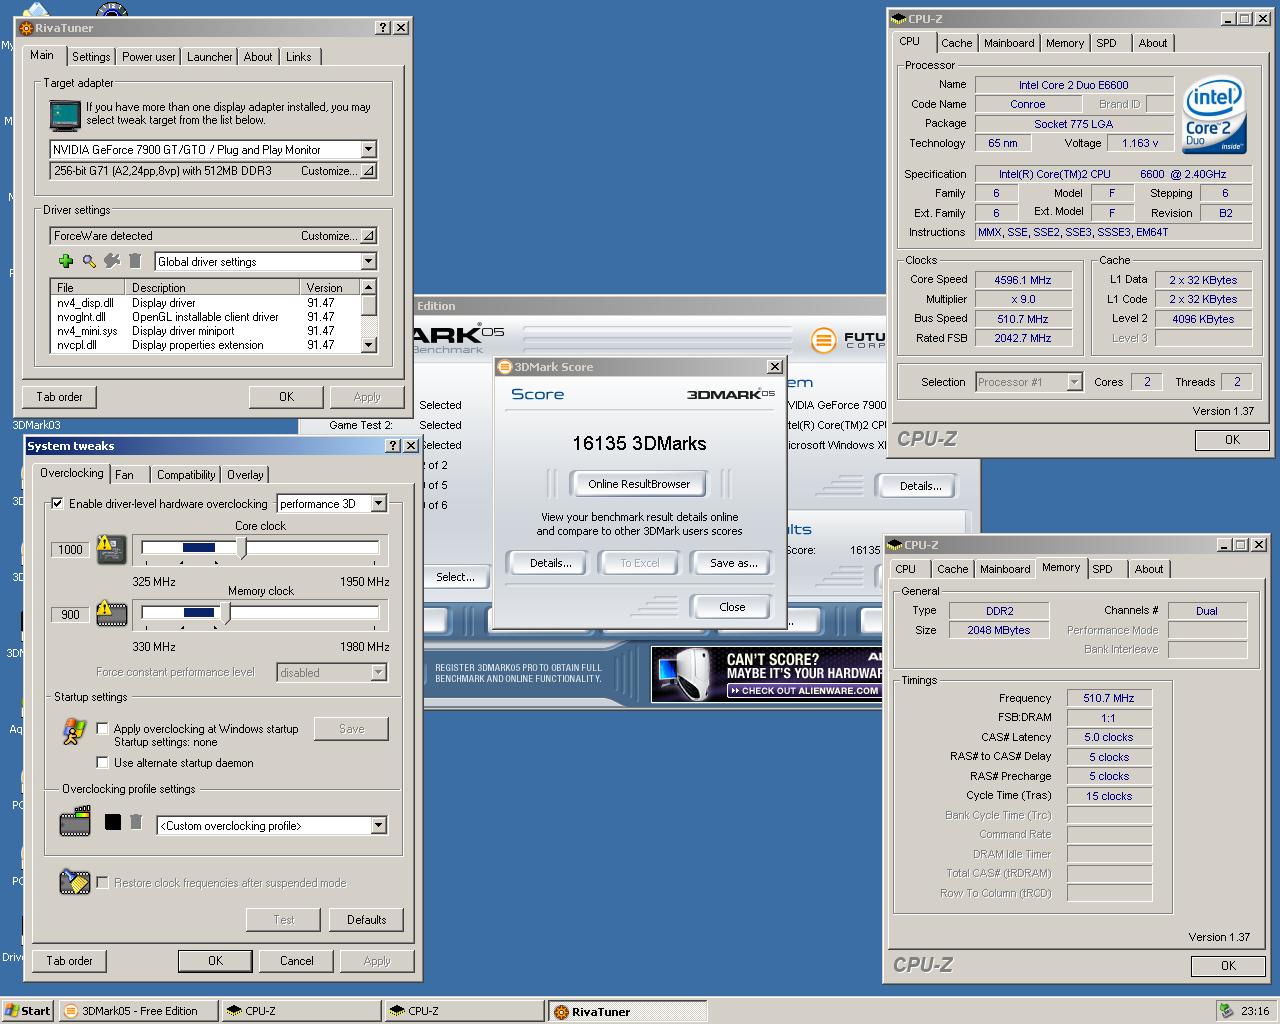The width and height of the screenshot is (1280, 1024).
Task: Click the core clock chip warning icon
Action: [111, 549]
